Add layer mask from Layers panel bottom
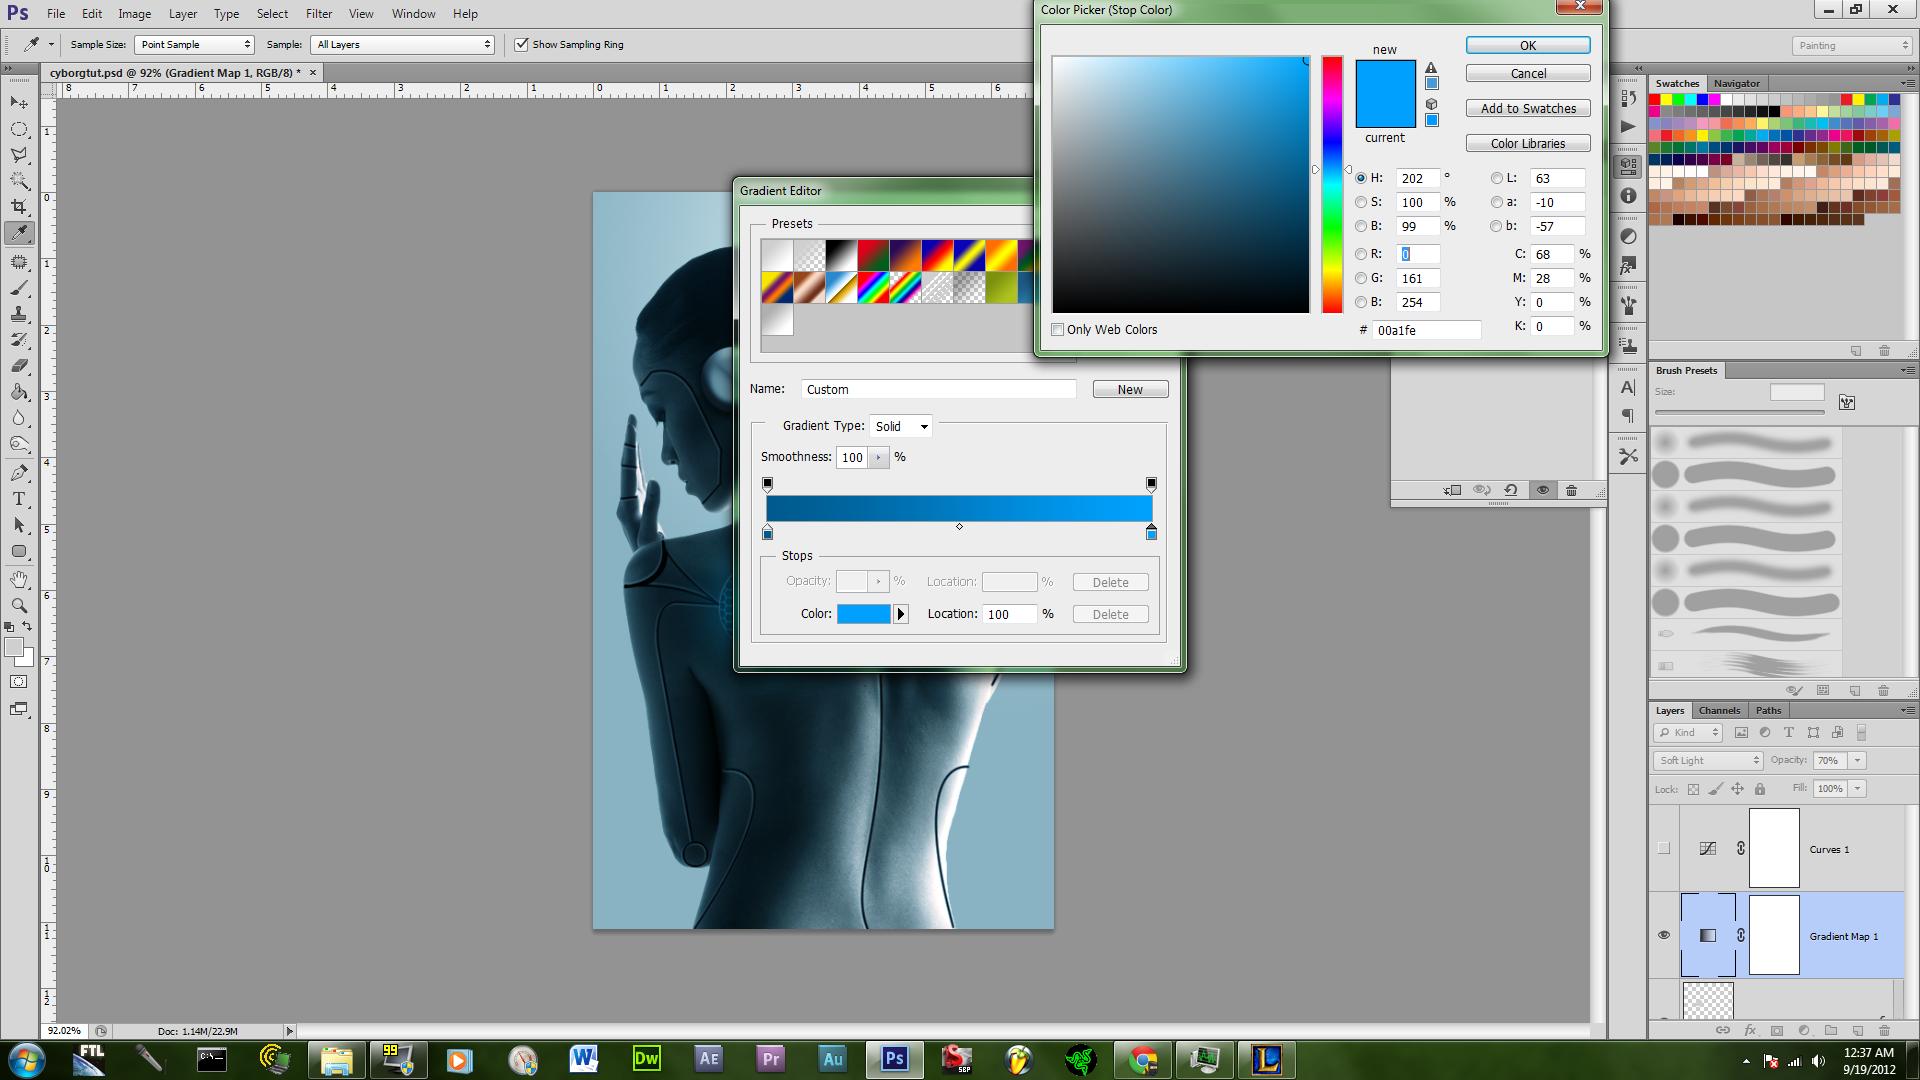 1777,1030
